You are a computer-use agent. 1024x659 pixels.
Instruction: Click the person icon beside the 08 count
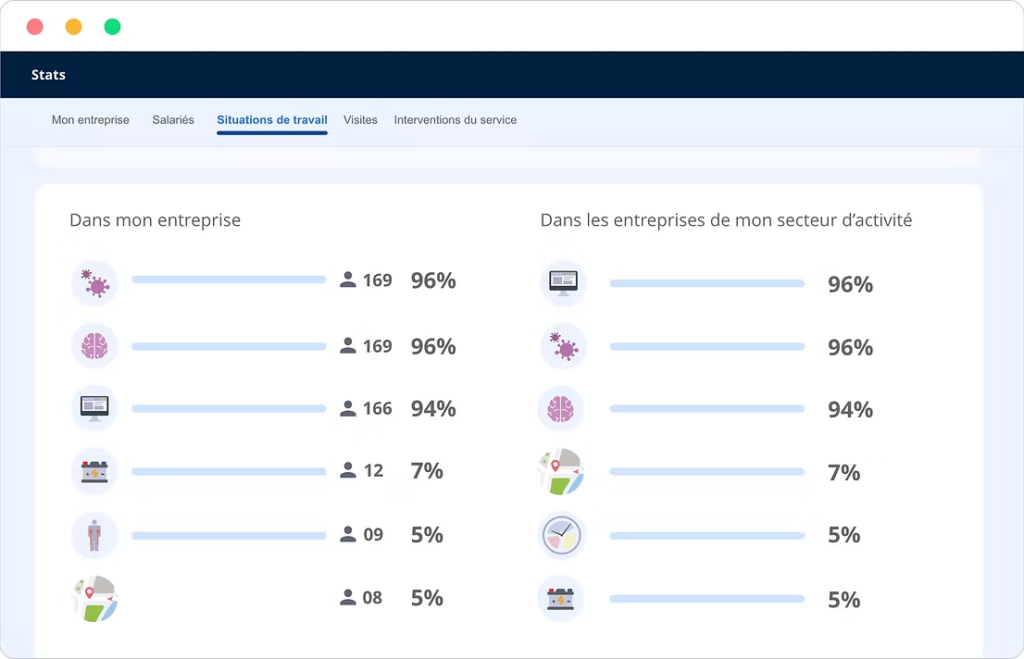click(348, 598)
